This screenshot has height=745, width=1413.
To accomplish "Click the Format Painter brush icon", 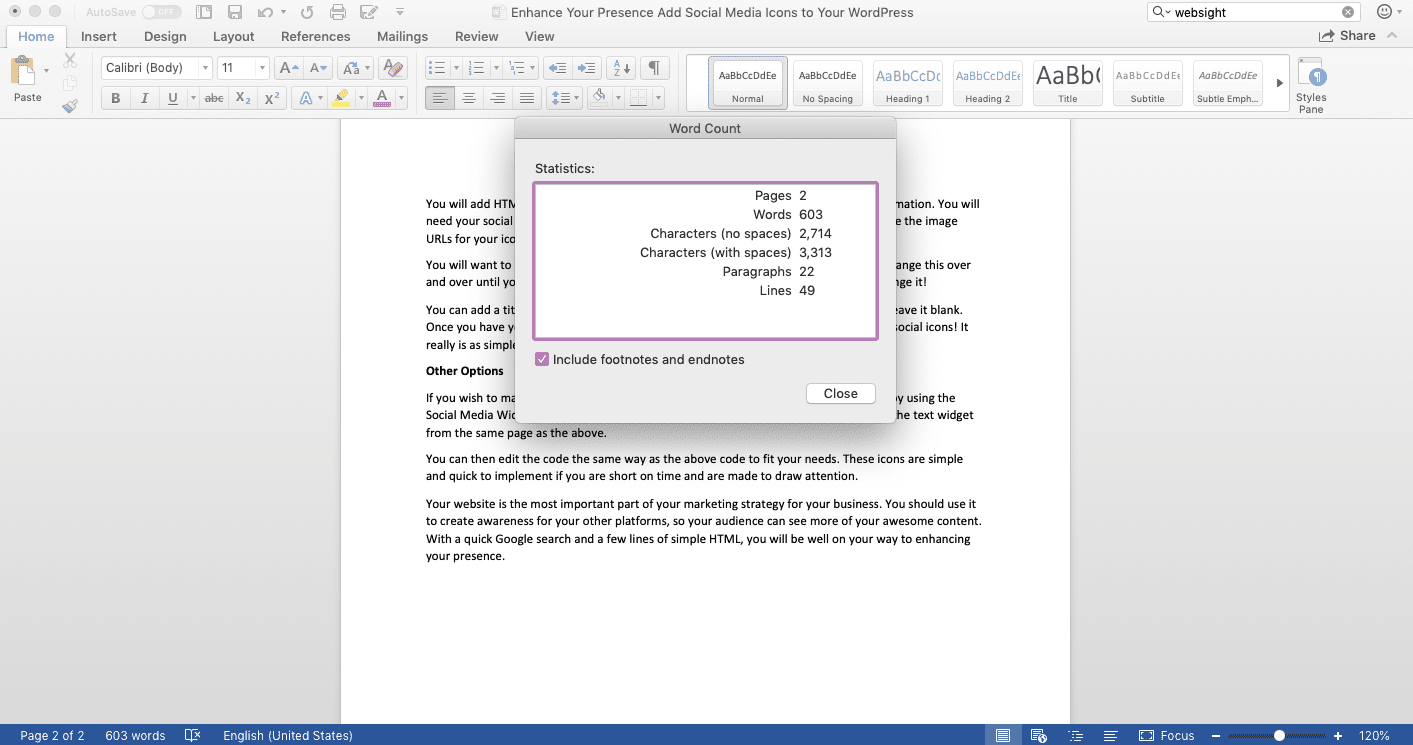I will coord(70,105).
